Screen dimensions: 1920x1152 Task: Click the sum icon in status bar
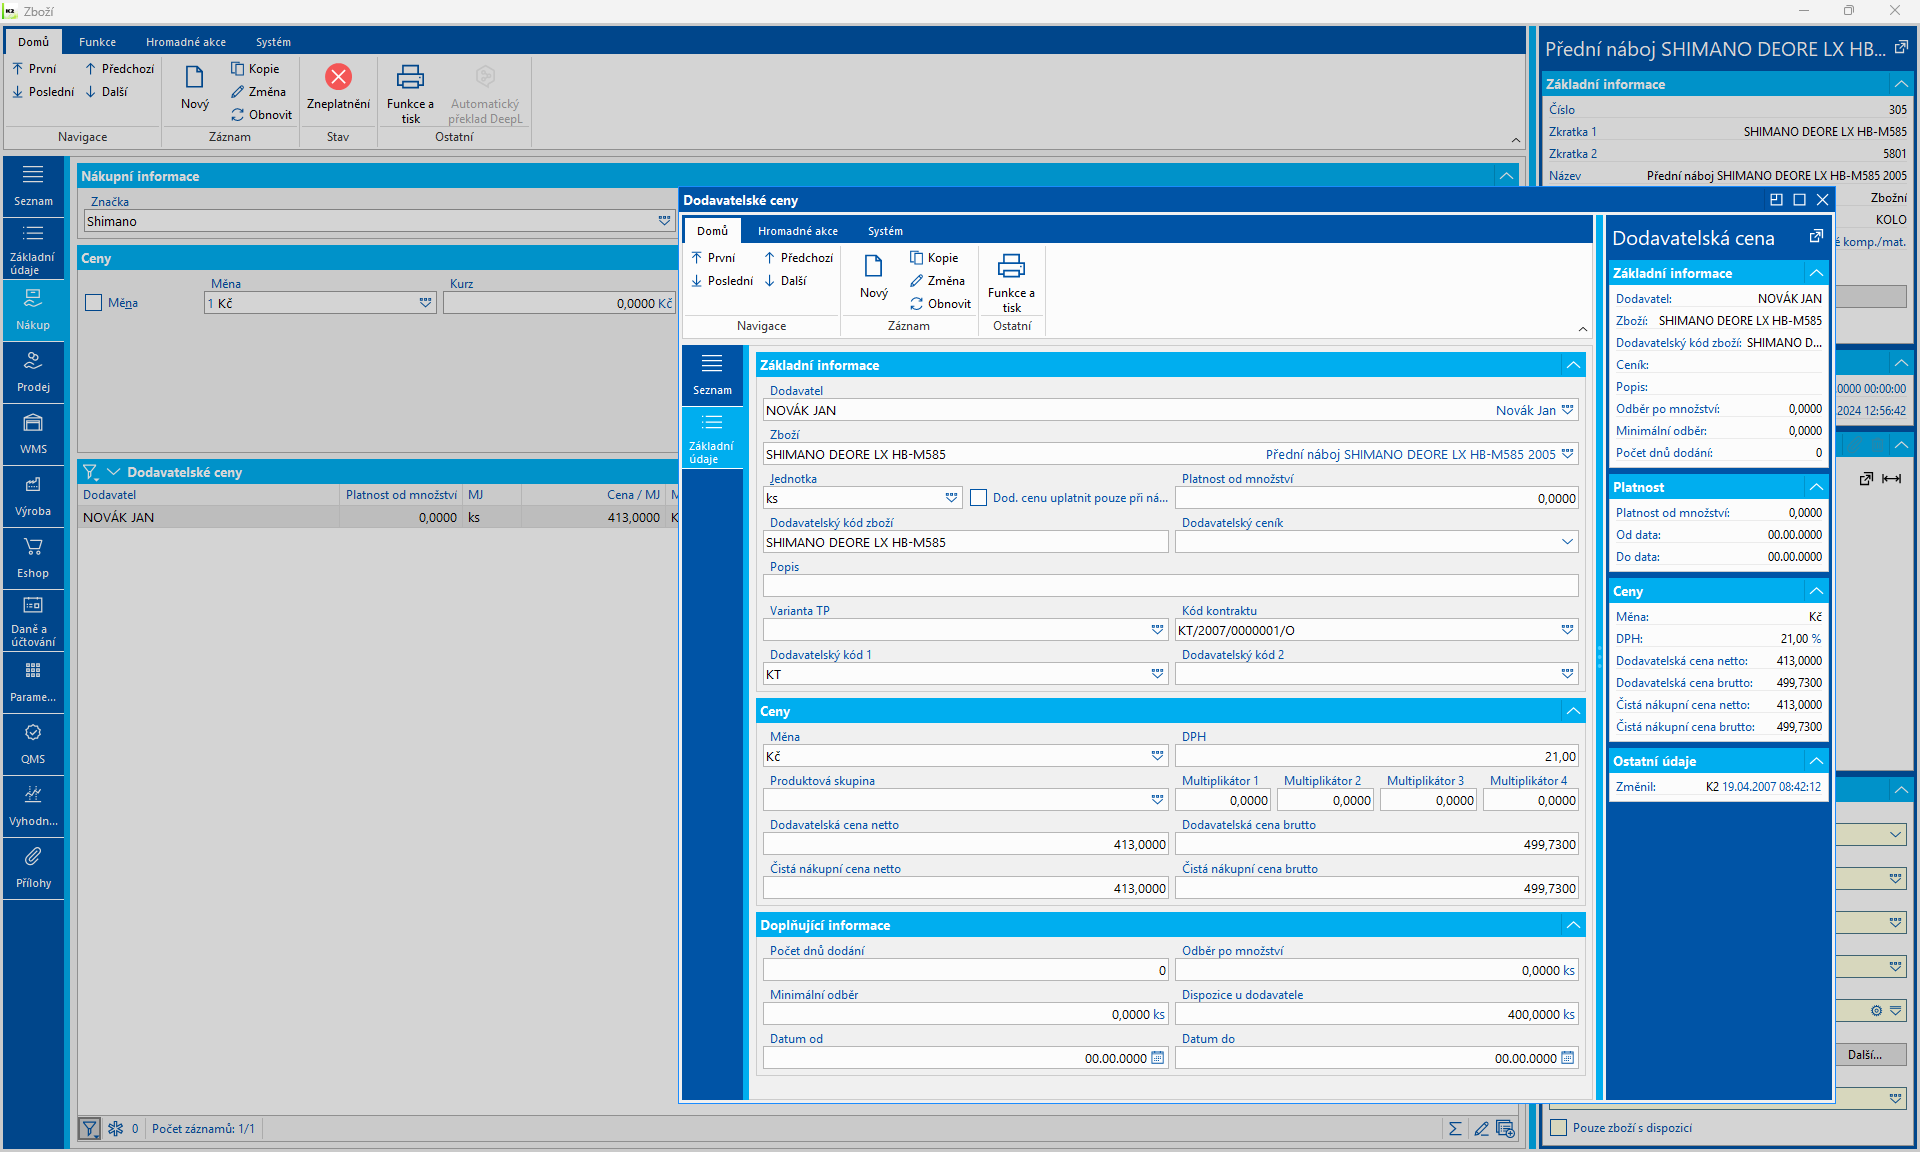(x=1455, y=1128)
